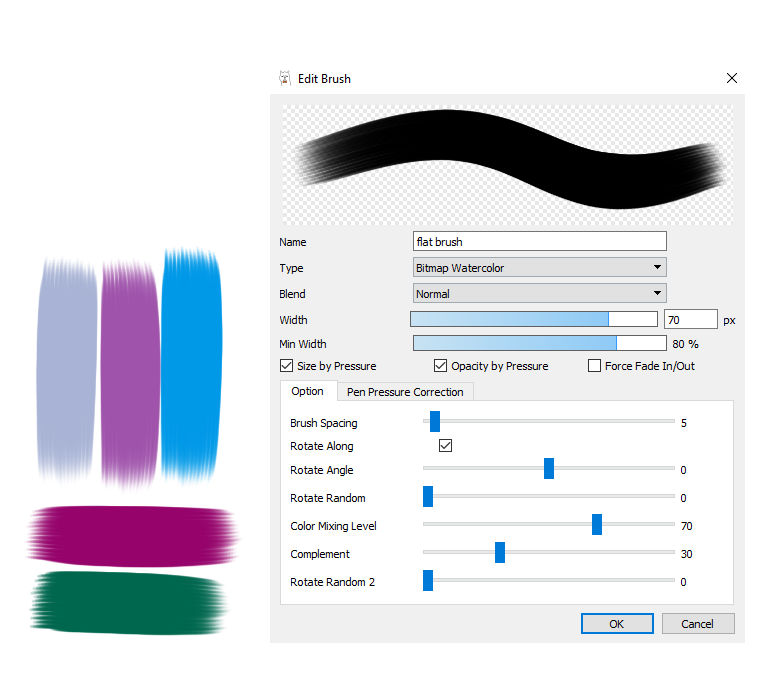Click the FireAlpaca icon in Edit Brush title bar
Viewport: 771px width, 689px height.
pos(285,78)
